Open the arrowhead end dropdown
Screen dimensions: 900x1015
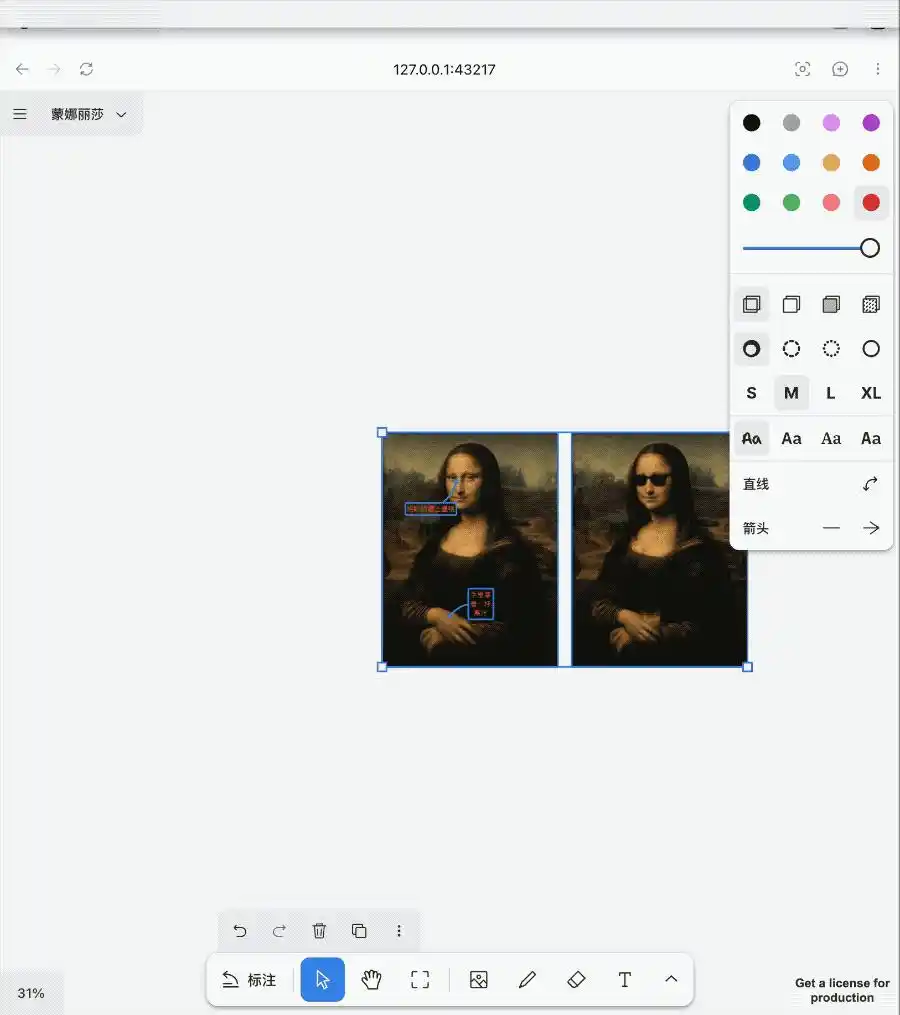[x=871, y=528]
